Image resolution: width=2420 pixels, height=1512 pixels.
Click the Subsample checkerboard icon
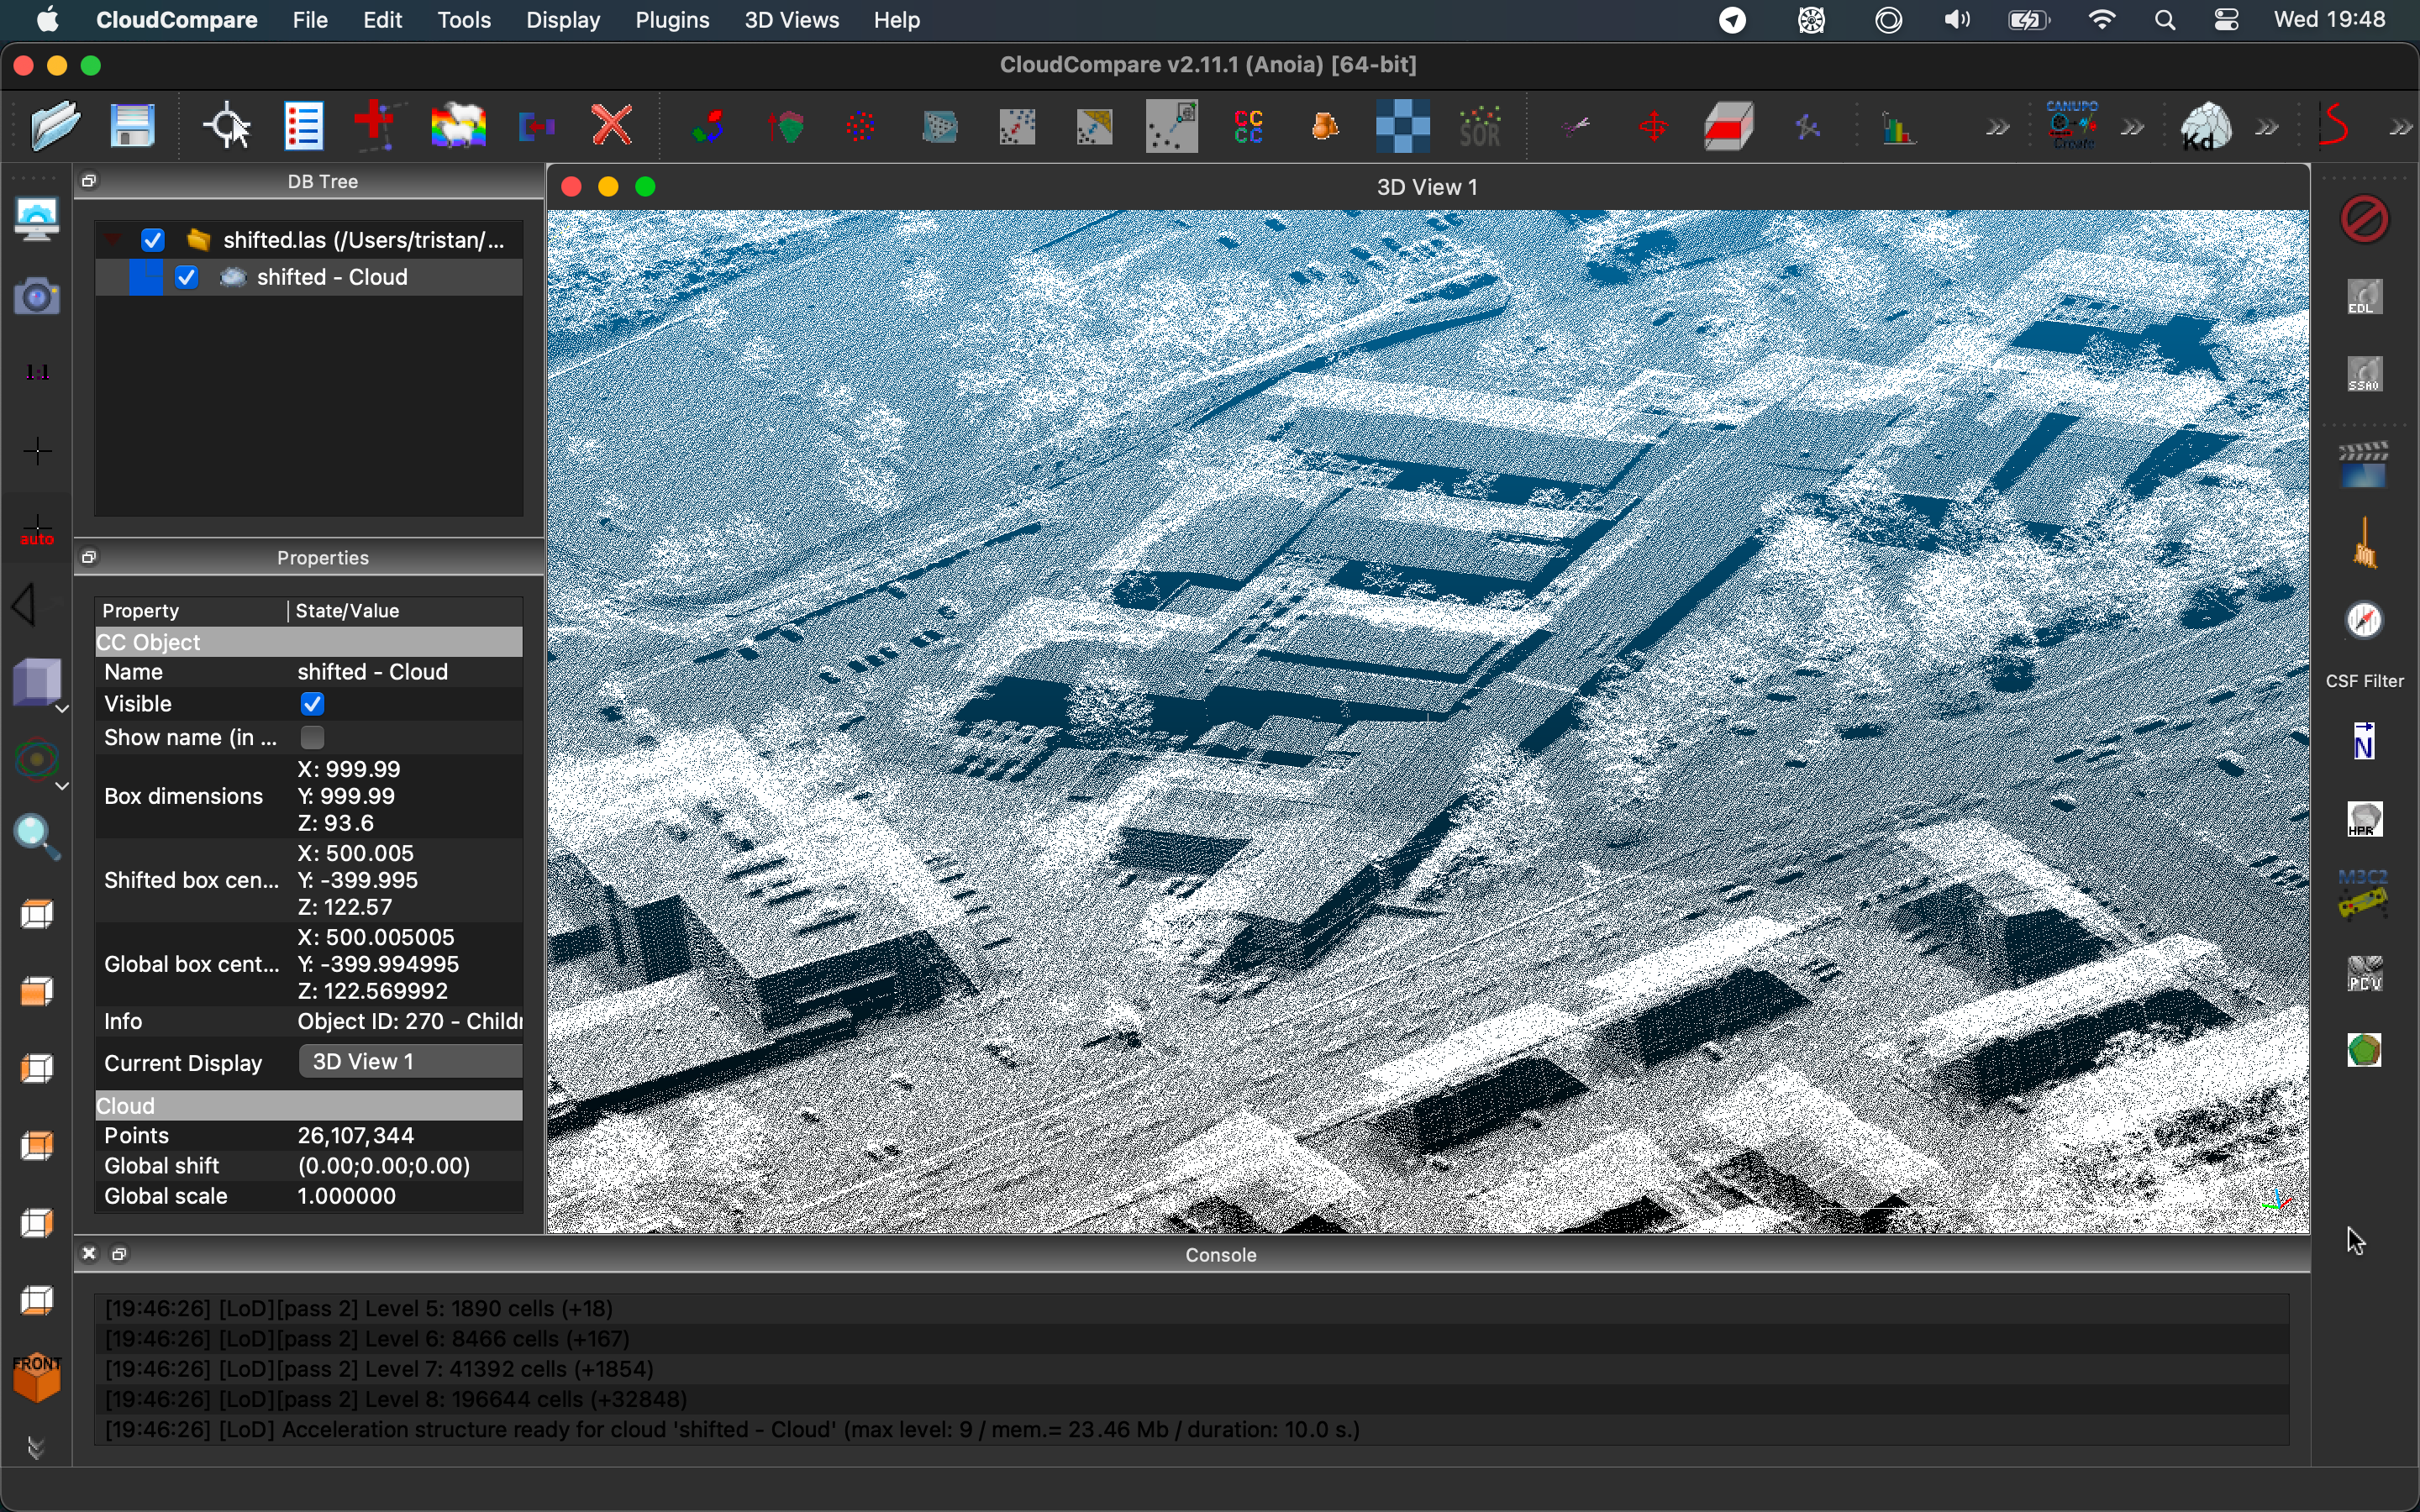(x=1404, y=127)
